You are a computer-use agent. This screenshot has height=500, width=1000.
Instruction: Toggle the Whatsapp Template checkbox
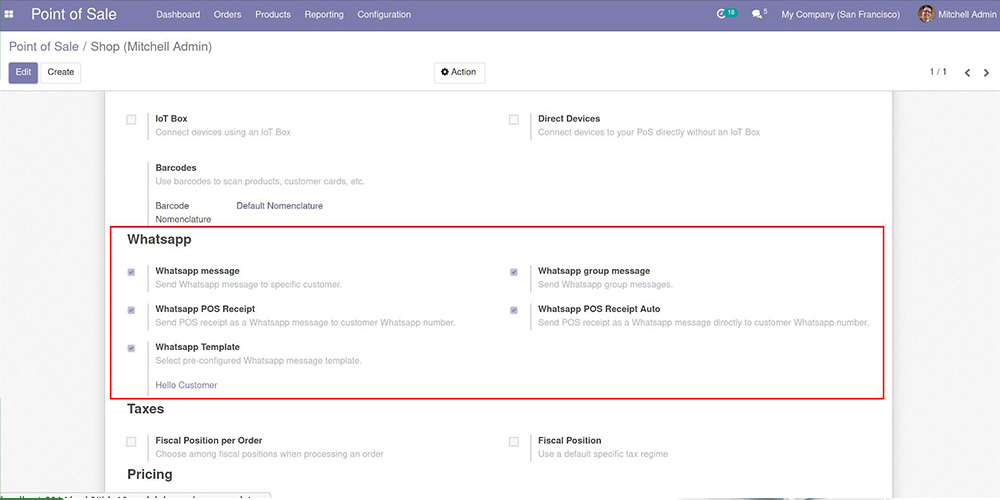click(x=131, y=348)
